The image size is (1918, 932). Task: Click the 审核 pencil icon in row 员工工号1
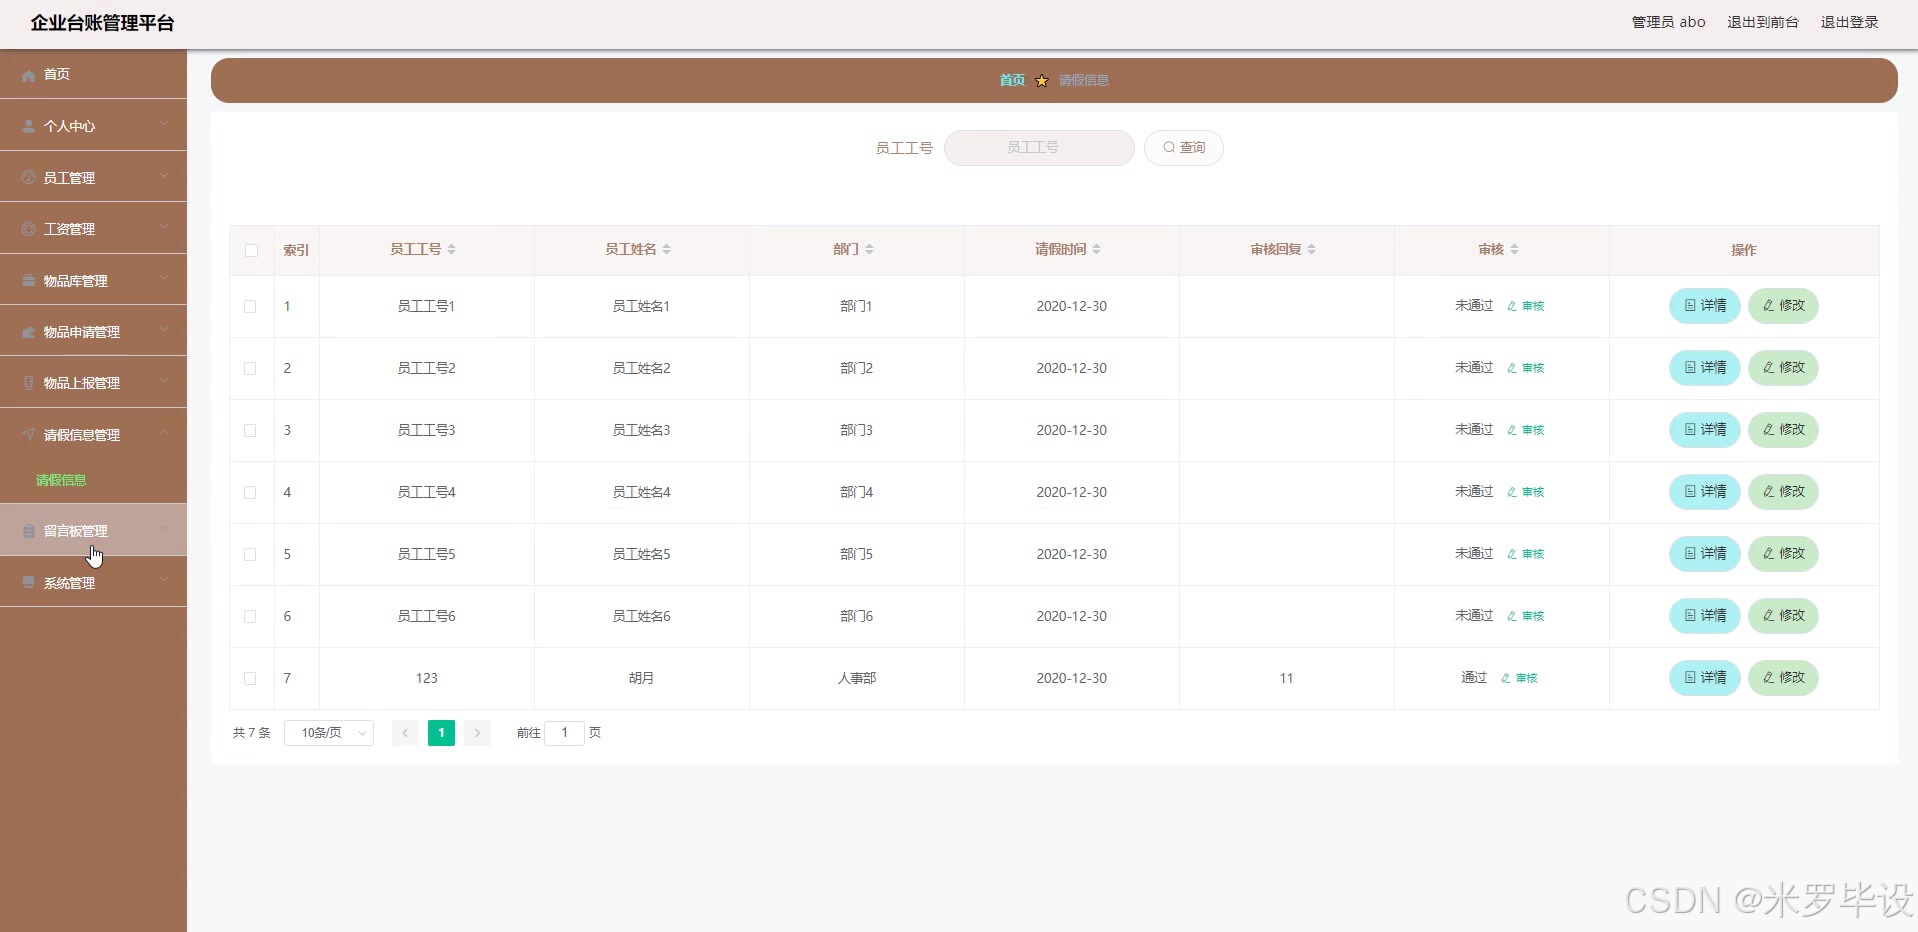[1512, 306]
